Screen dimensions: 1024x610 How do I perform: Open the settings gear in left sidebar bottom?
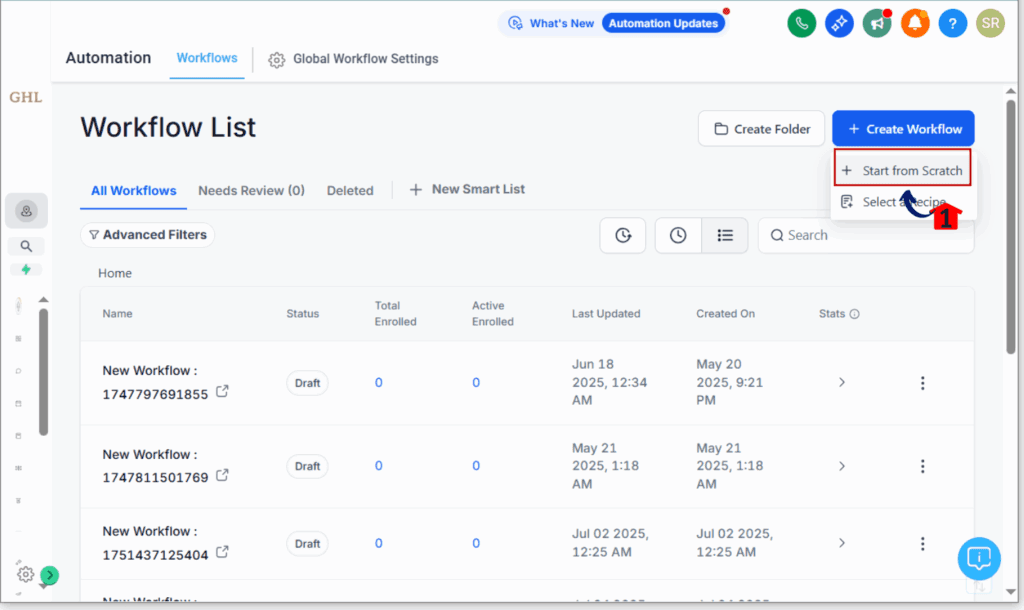(x=25, y=574)
